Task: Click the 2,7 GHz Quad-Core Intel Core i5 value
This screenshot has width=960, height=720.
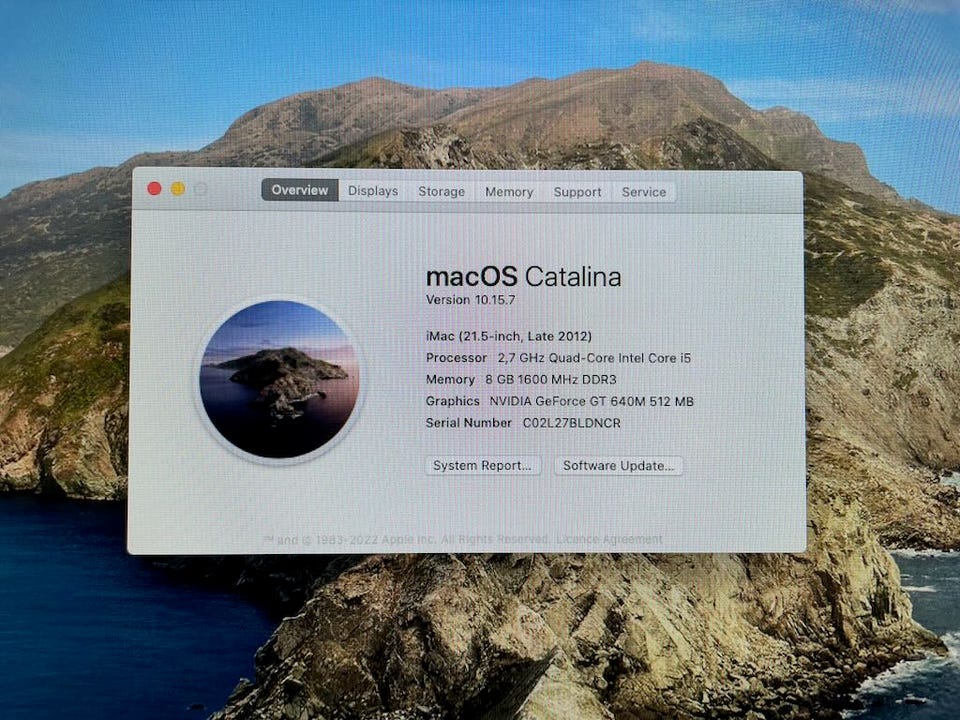Action: tap(594, 358)
